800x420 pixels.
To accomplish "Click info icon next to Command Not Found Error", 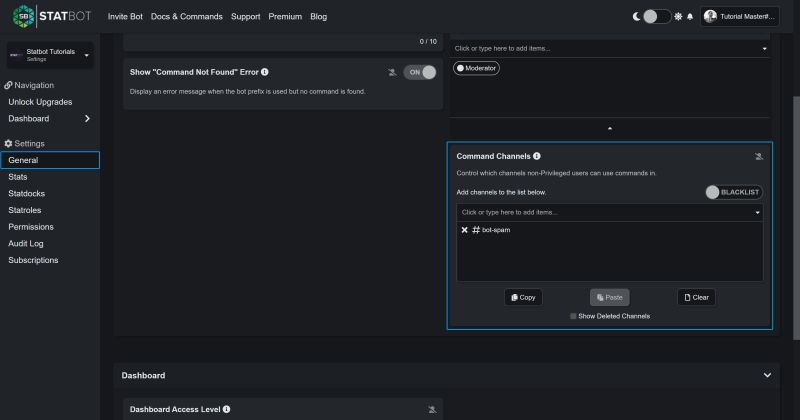I will coord(265,72).
